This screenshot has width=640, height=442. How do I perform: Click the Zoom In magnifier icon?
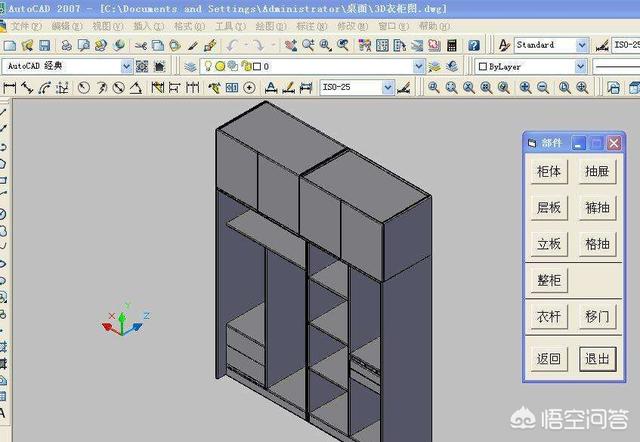click(x=526, y=87)
